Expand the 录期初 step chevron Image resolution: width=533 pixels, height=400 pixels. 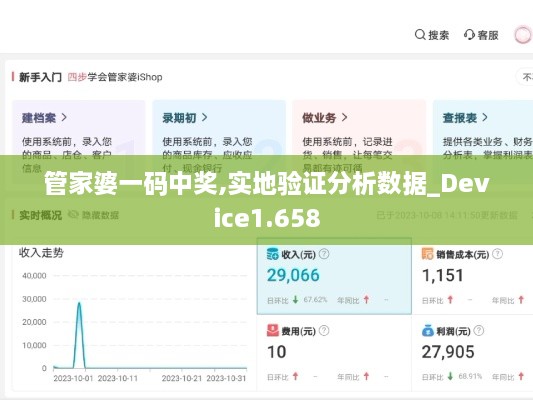point(204,118)
